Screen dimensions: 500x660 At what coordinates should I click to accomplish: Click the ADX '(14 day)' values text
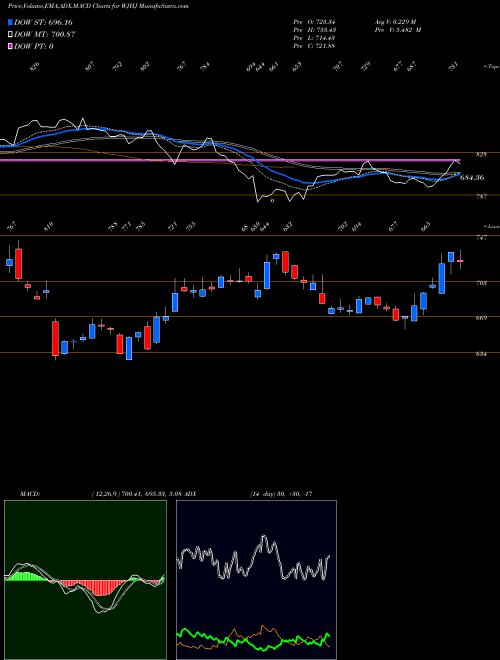(x=281, y=494)
